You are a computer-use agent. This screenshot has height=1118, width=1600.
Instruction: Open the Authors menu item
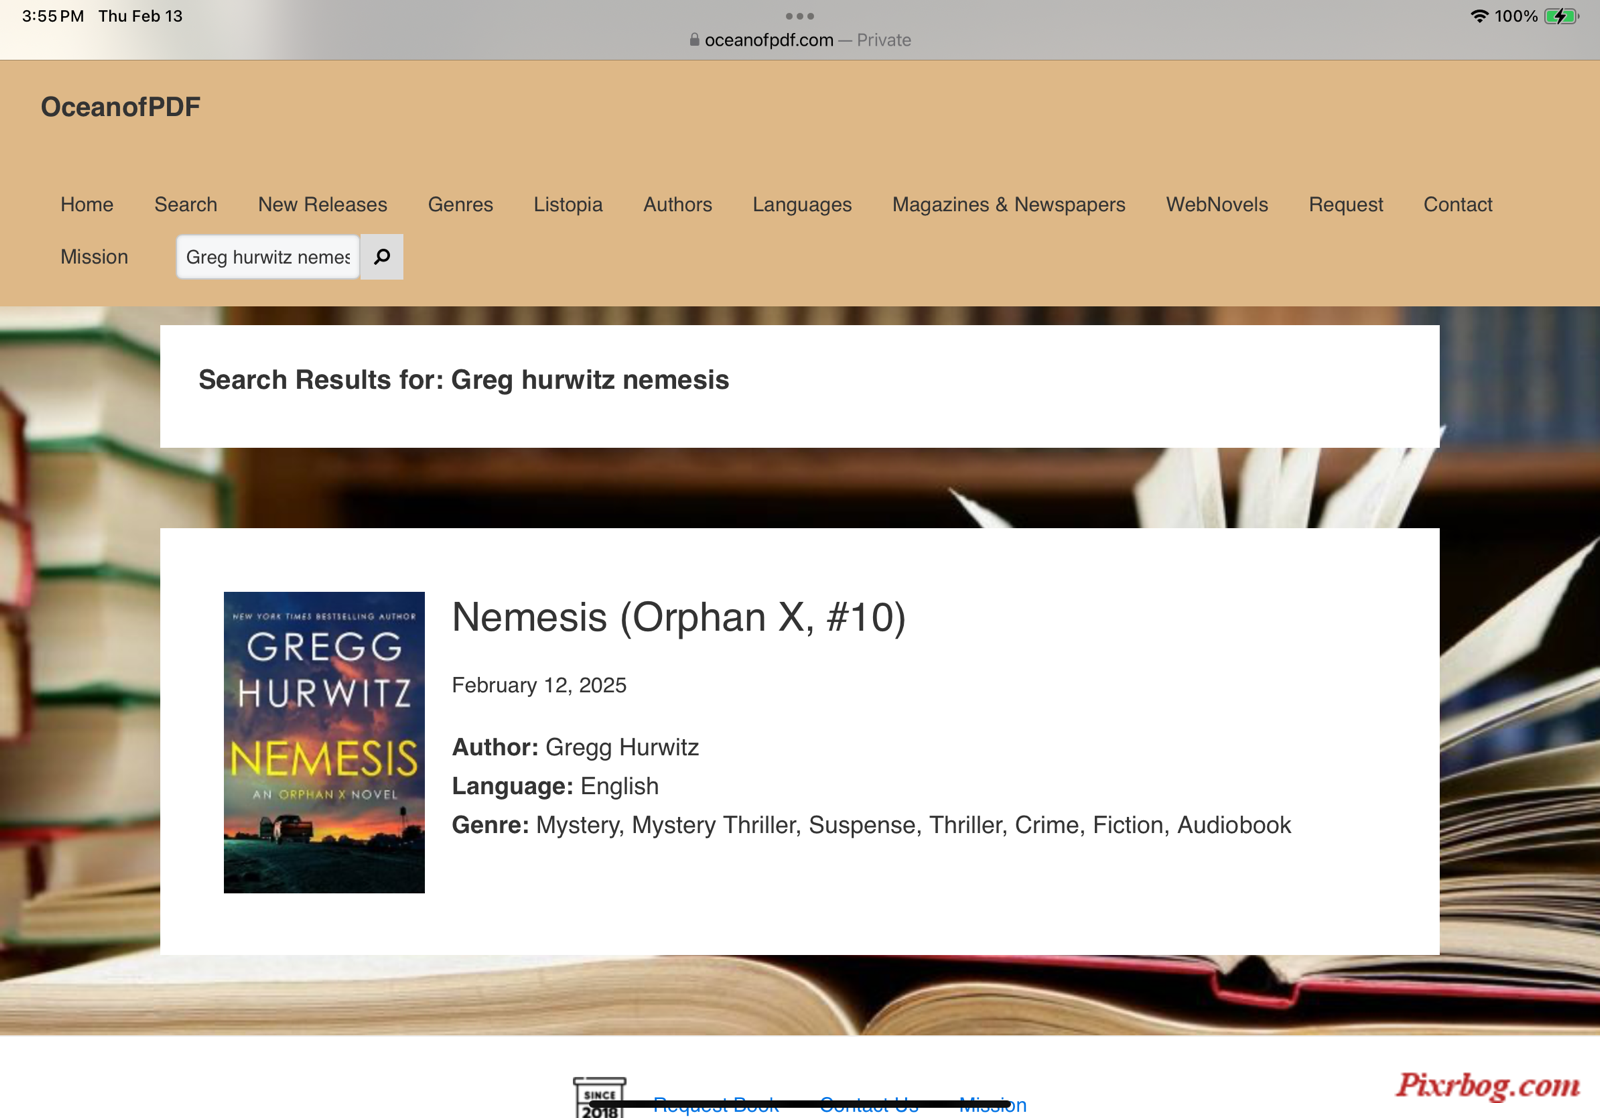tap(678, 204)
